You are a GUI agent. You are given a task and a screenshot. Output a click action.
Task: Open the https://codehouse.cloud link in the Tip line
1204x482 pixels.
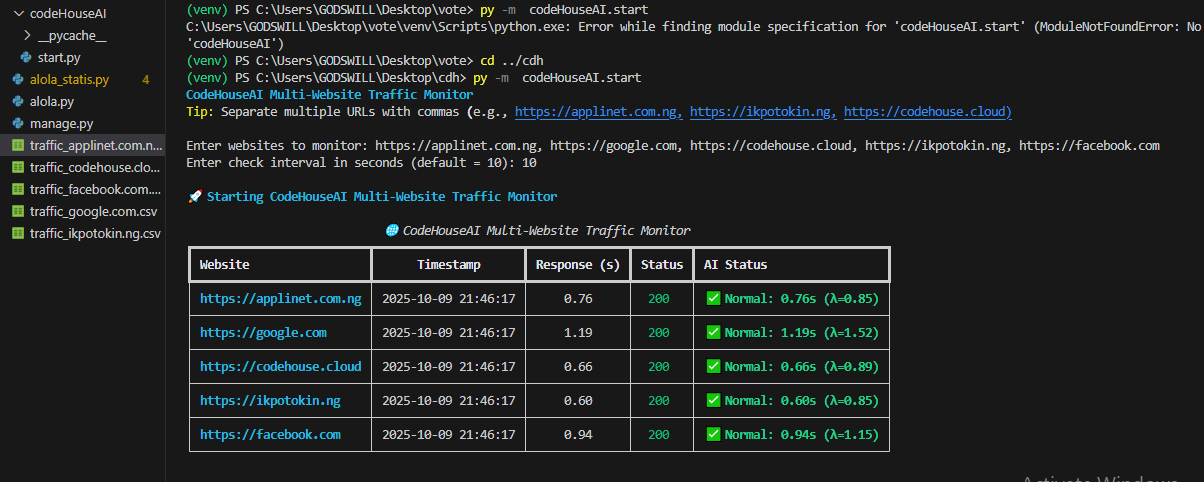click(x=928, y=111)
